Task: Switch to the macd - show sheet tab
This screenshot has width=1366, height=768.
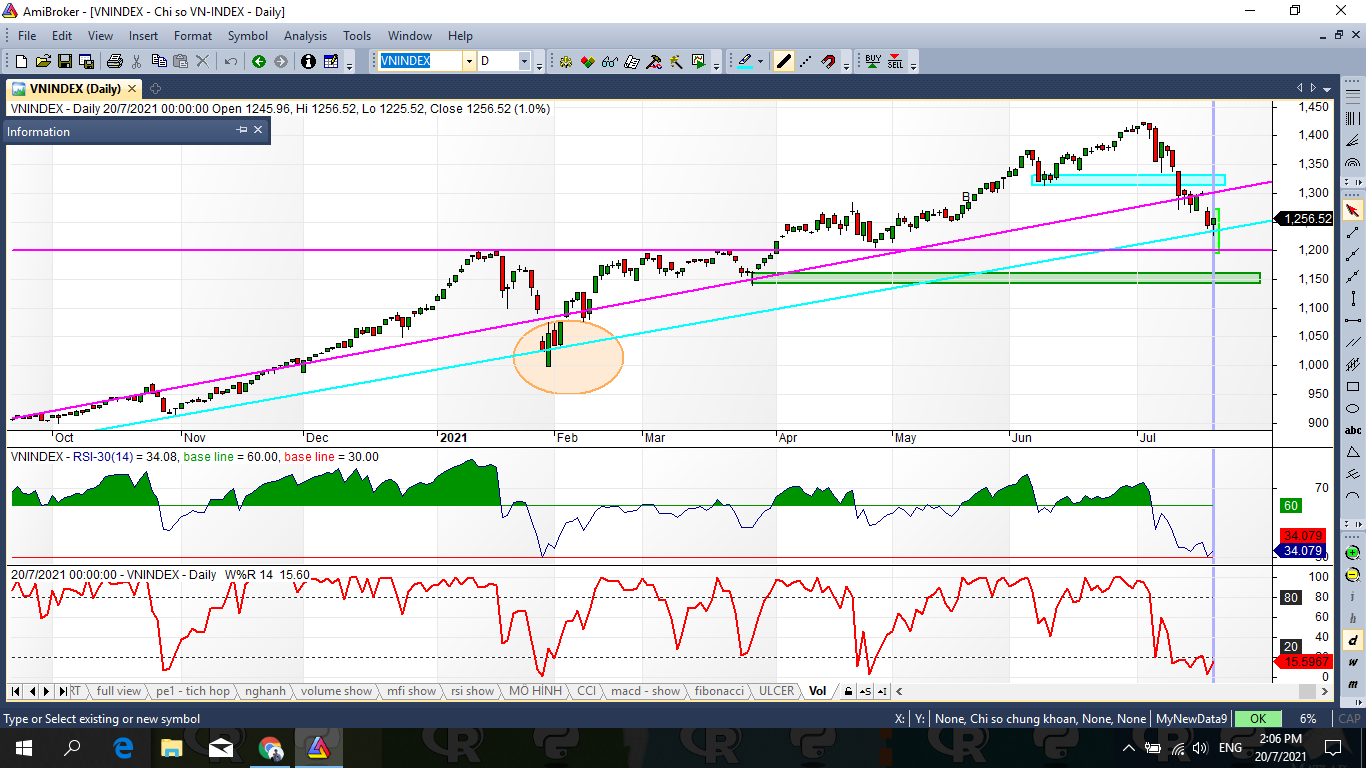Action: pos(645,691)
